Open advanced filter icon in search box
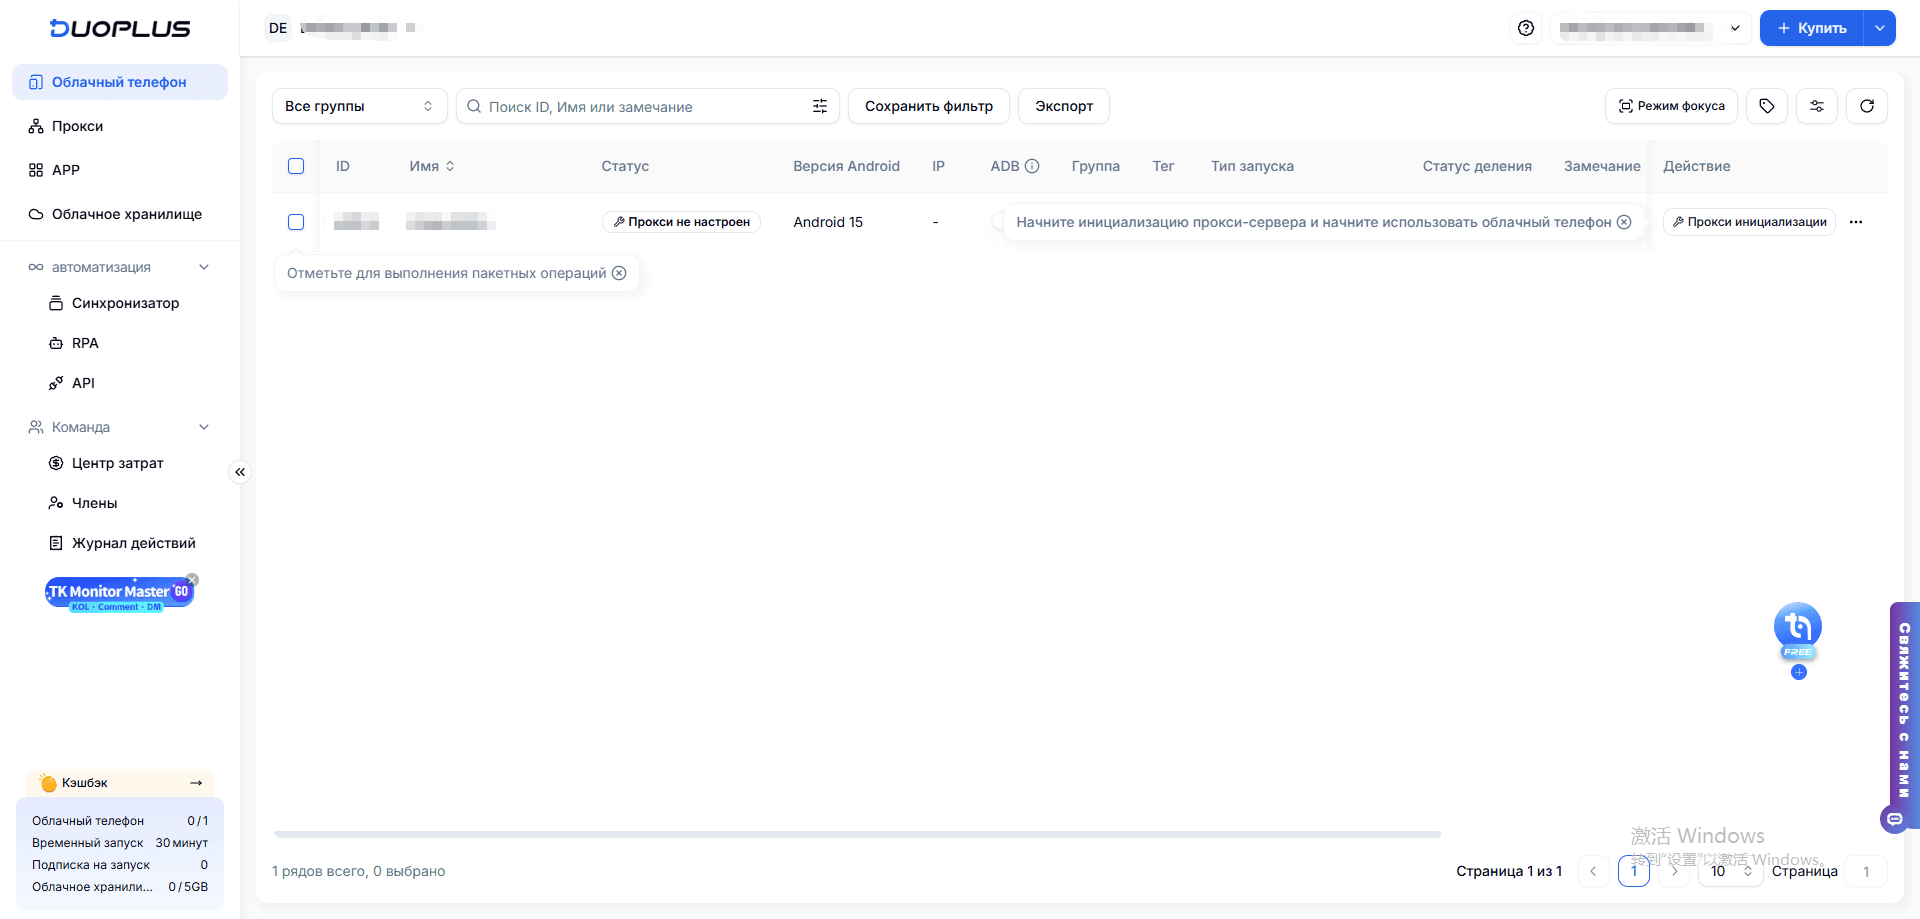 point(820,106)
